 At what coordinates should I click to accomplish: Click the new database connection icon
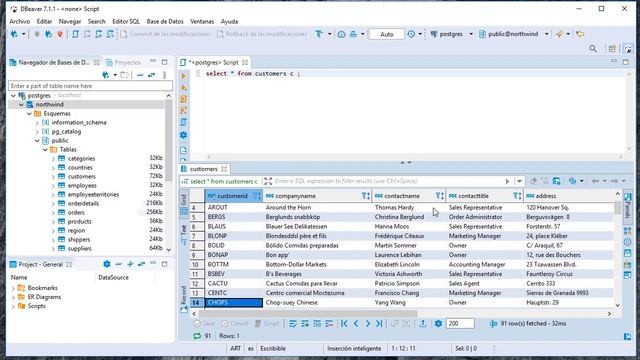point(14,34)
